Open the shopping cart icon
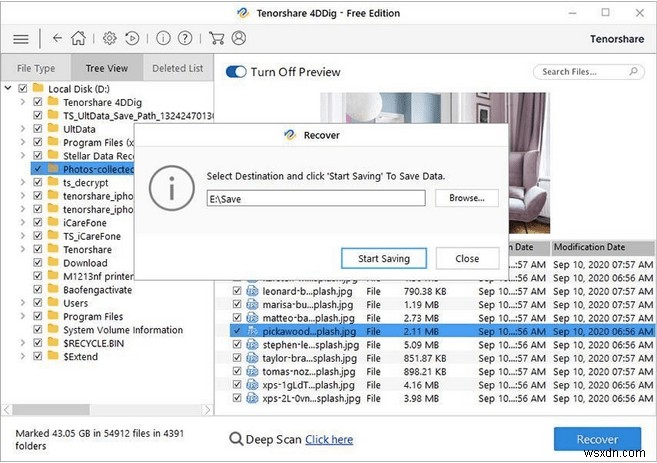Image resolution: width=657 pixels, height=463 pixels. [216, 38]
